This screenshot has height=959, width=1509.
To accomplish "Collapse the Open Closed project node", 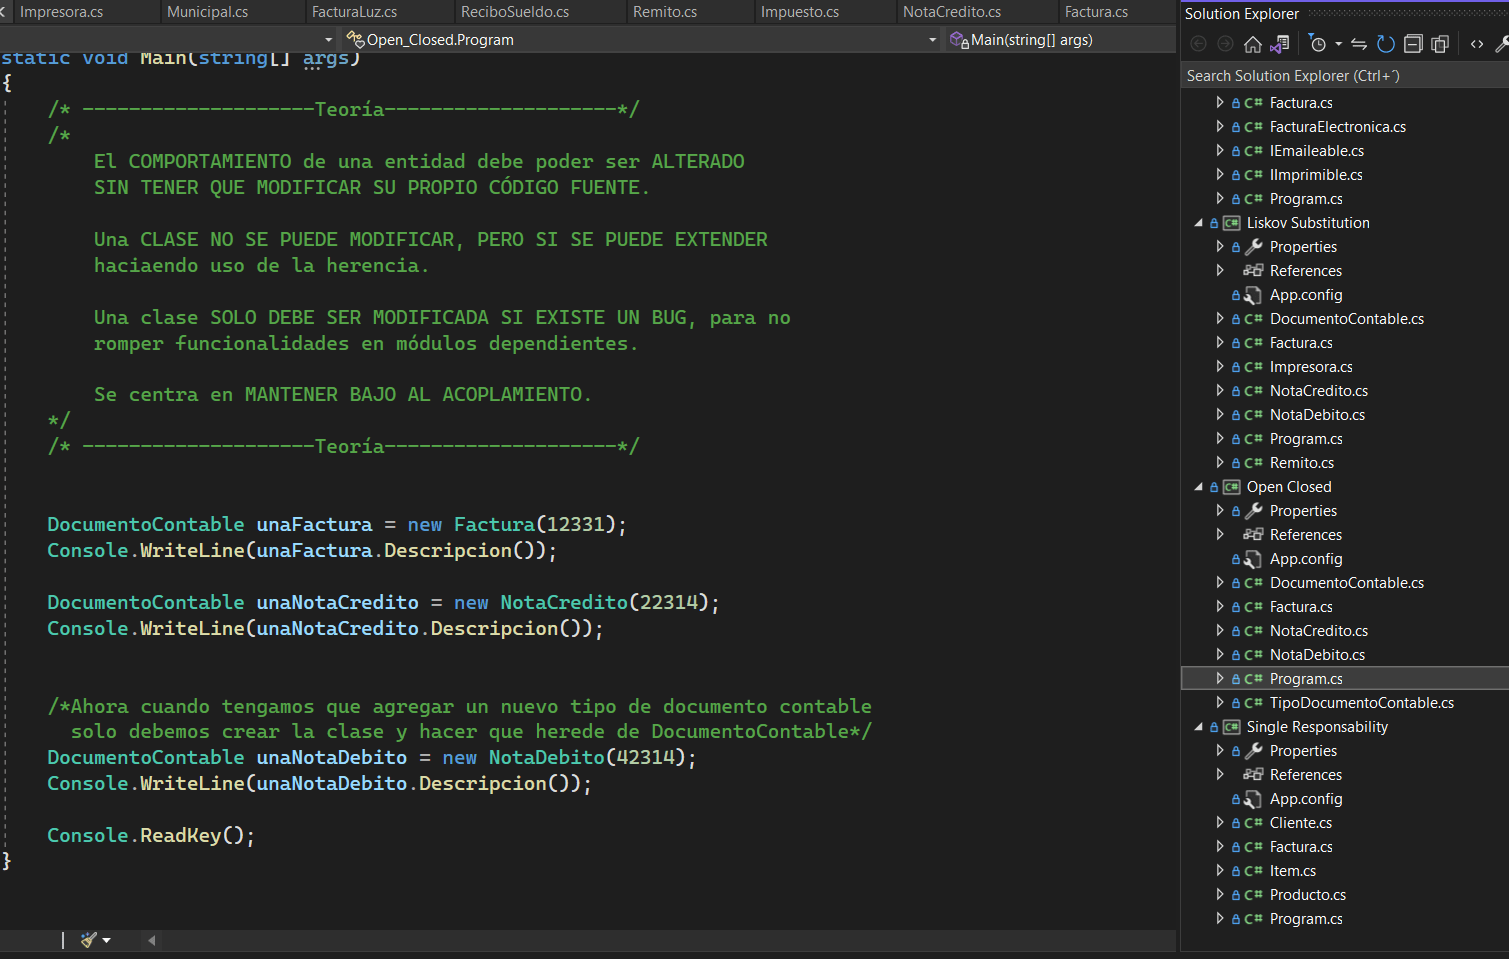I will 1199,487.
